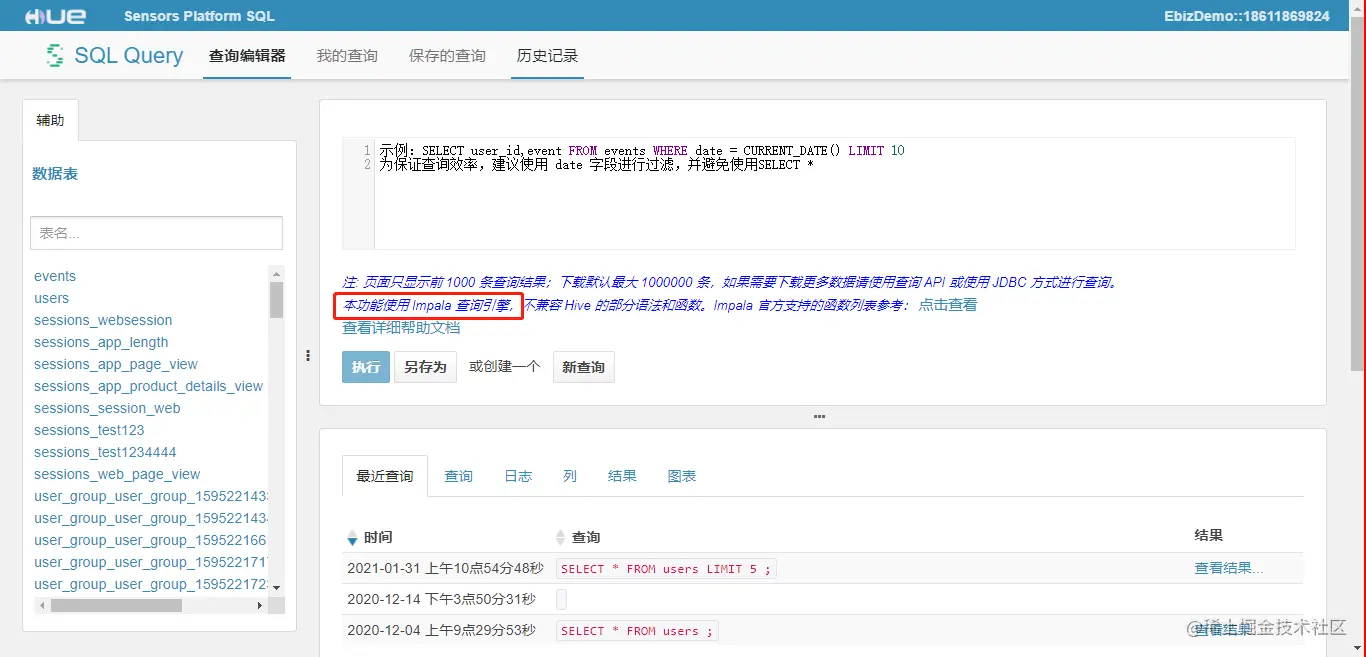
Task: Switch to the 日志 tab
Action: [x=518, y=476]
